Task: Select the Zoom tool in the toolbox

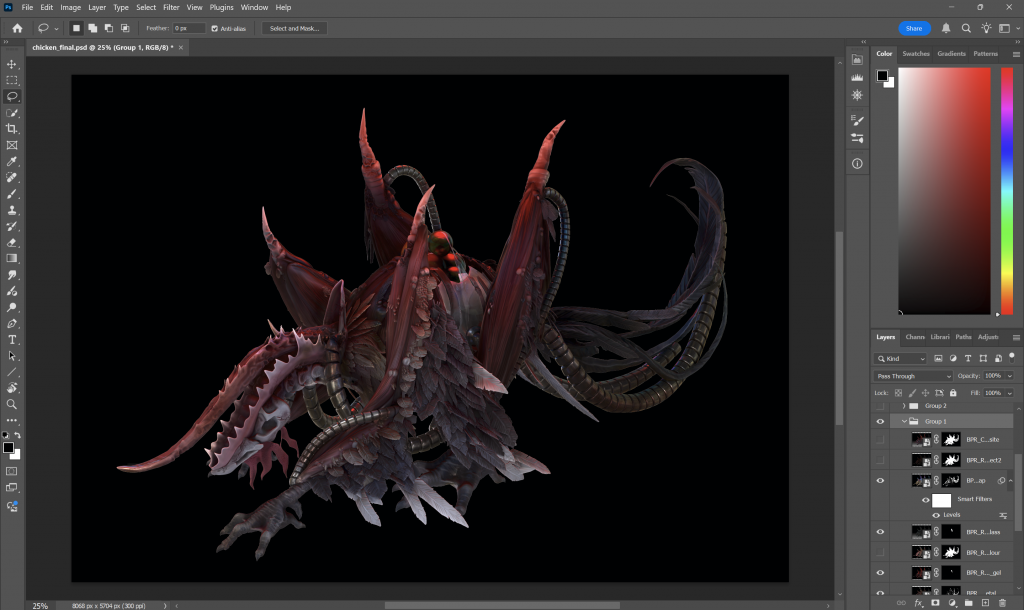Action: click(12, 404)
